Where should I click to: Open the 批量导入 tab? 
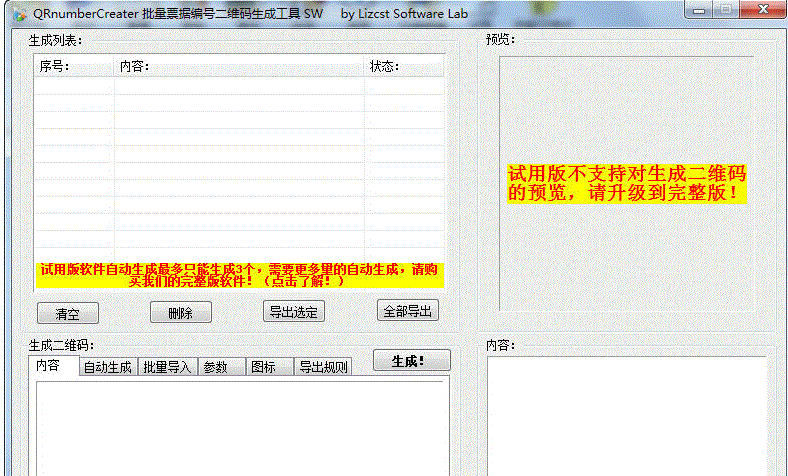pos(167,367)
